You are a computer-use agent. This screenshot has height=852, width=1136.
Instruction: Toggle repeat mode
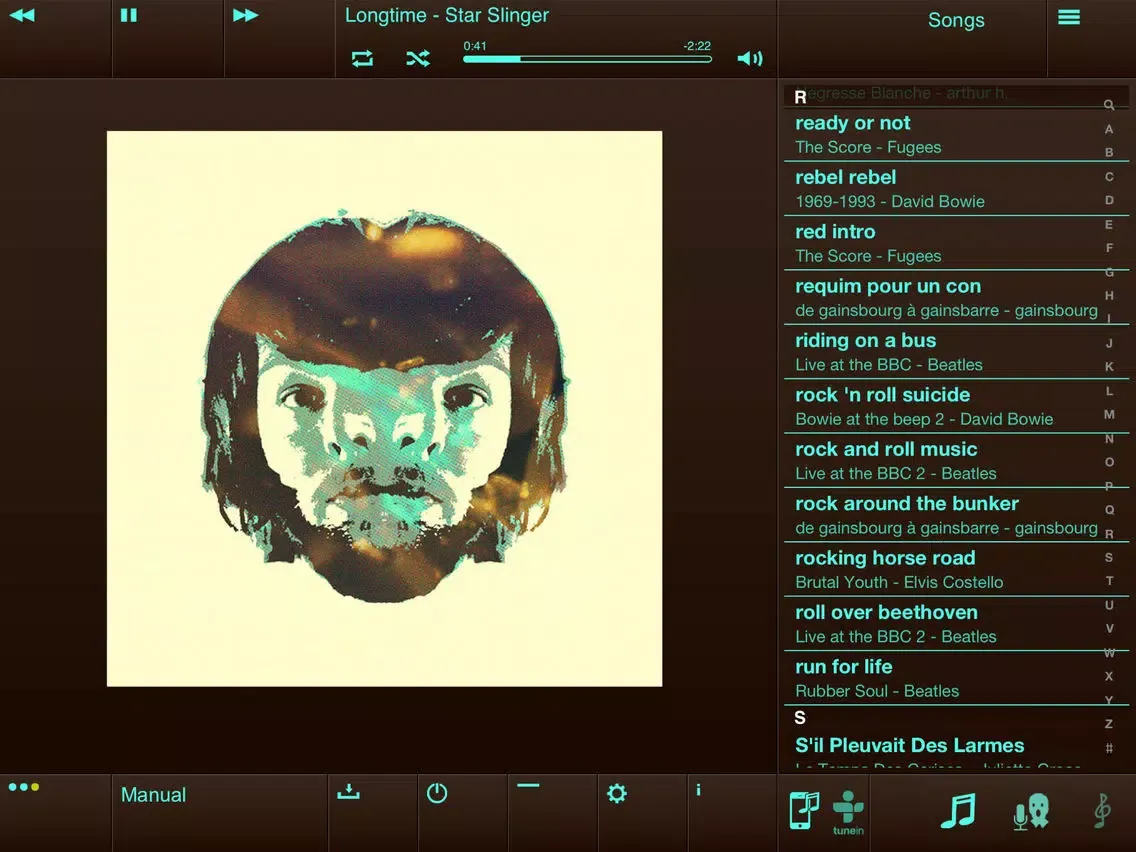(362, 59)
